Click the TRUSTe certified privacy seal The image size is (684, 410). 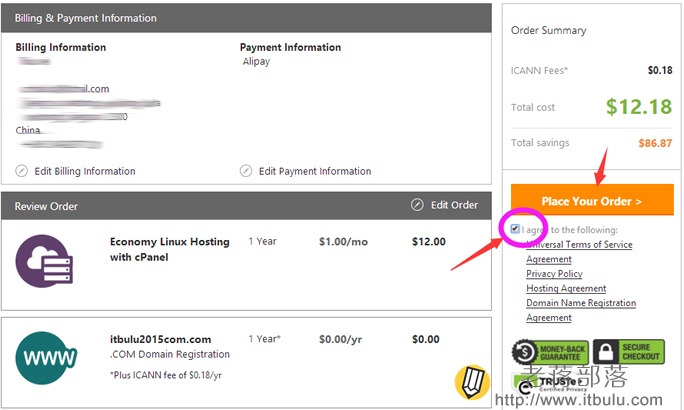(550, 383)
